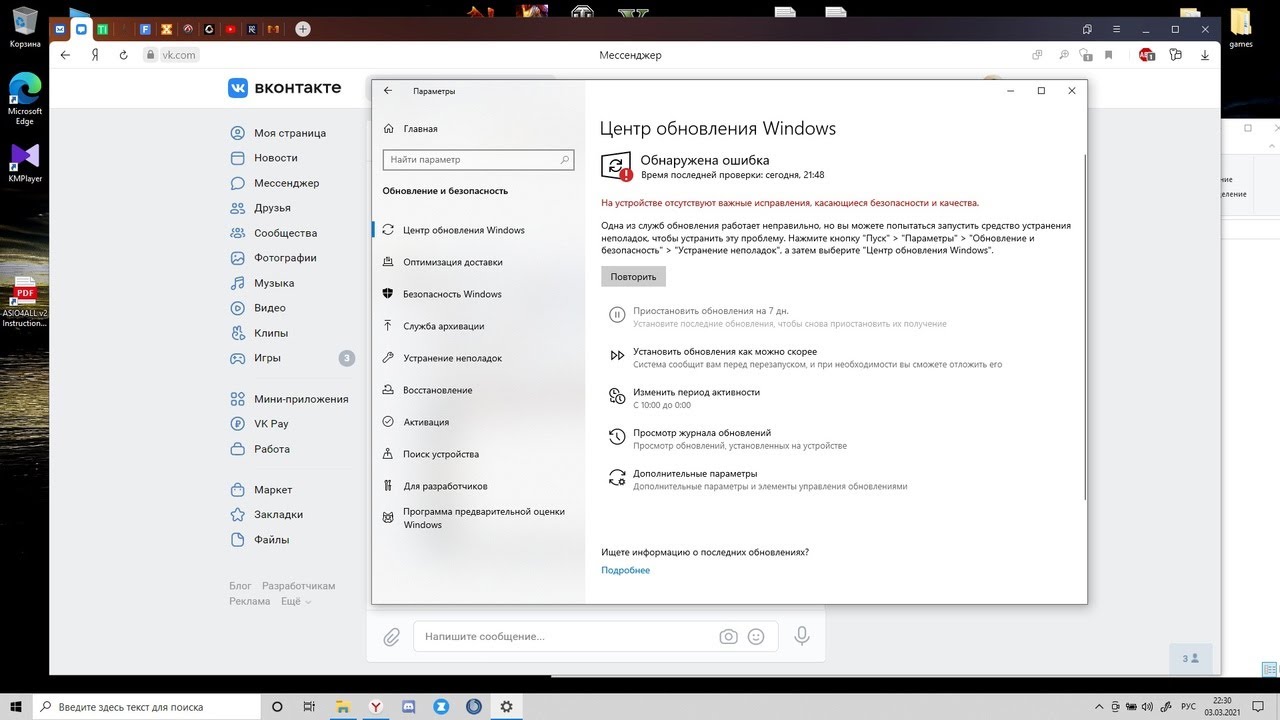Go back in the Settings window
The width and height of the screenshot is (1280, 720).
[x=388, y=91]
